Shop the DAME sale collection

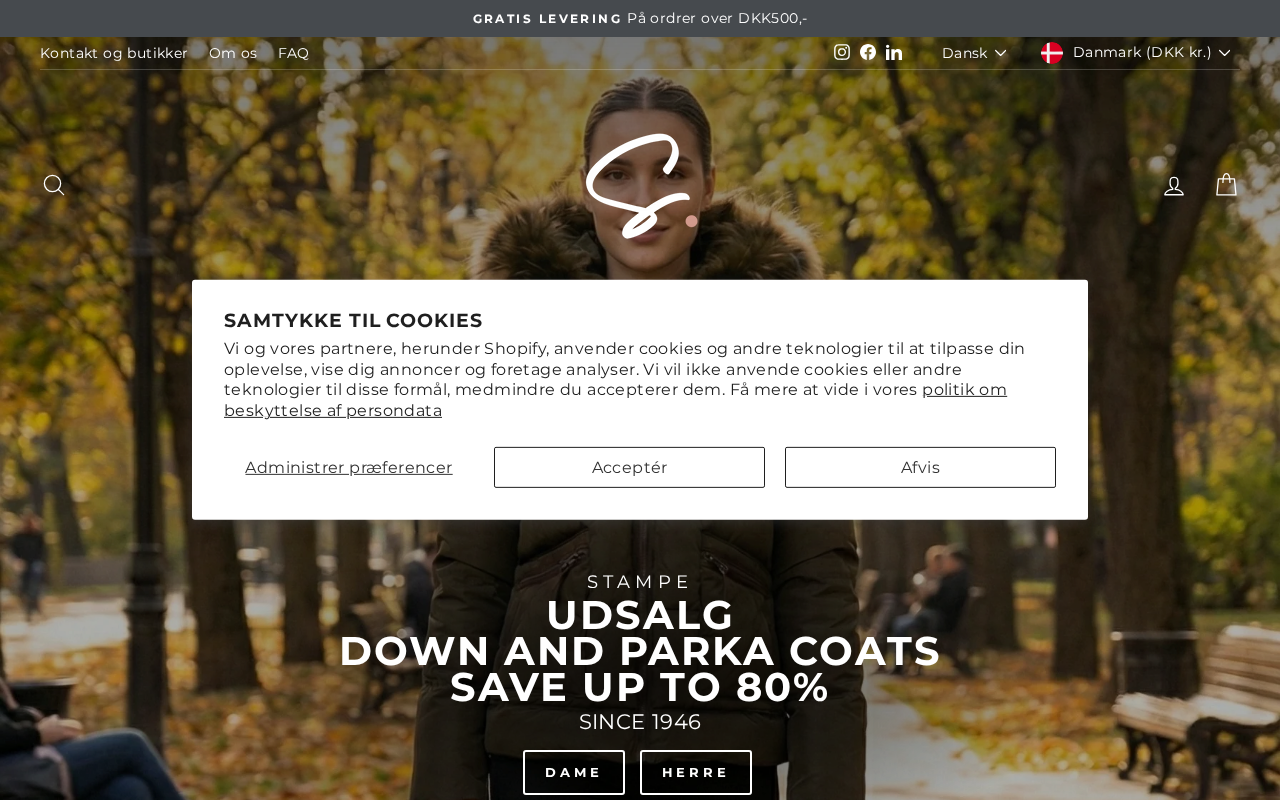[x=574, y=772]
